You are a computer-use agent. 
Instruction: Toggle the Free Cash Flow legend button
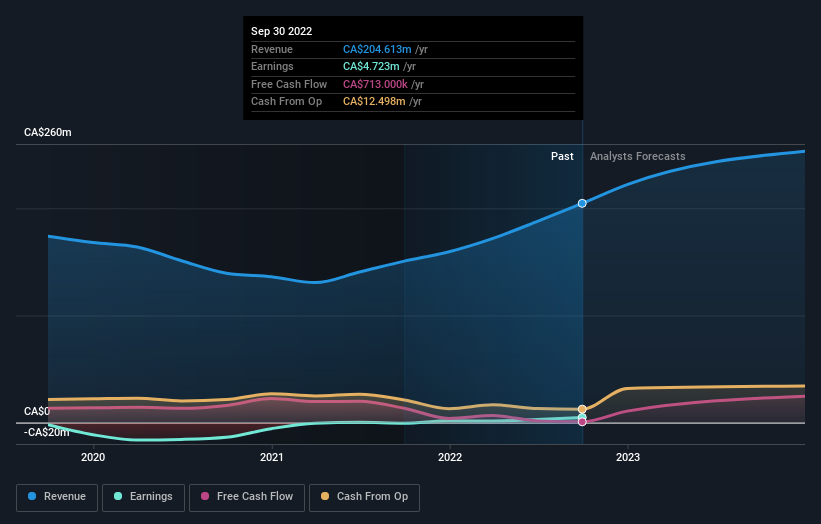tap(247, 497)
